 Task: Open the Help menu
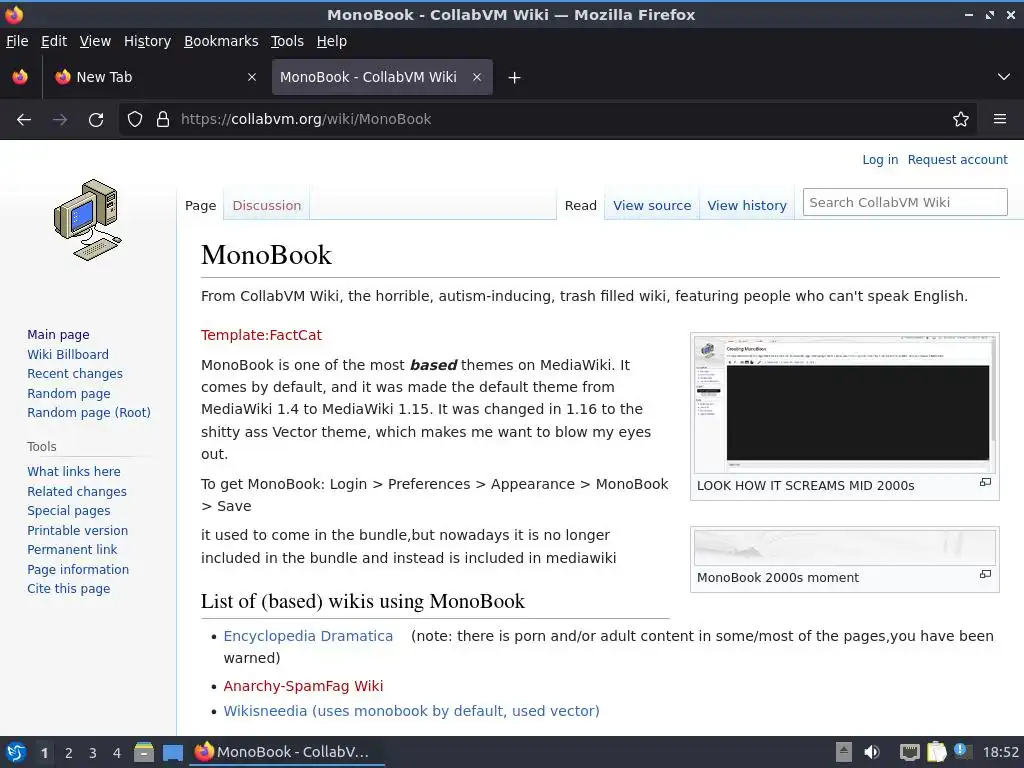[x=332, y=41]
